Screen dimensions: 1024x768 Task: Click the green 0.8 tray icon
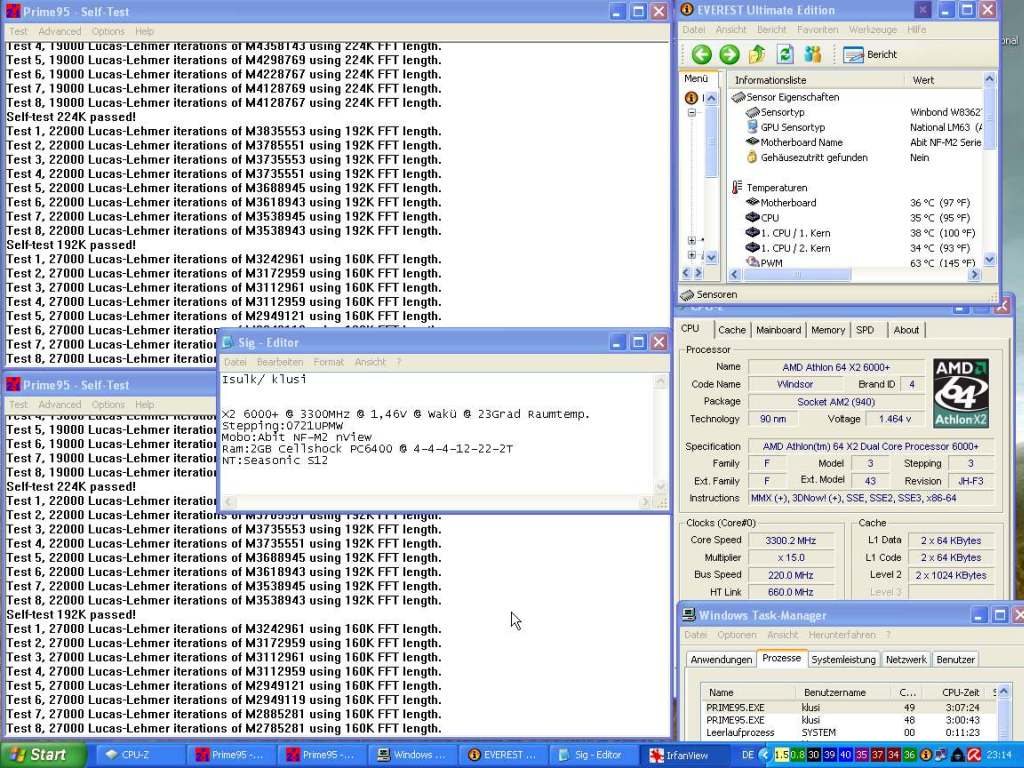click(x=797, y=755)
